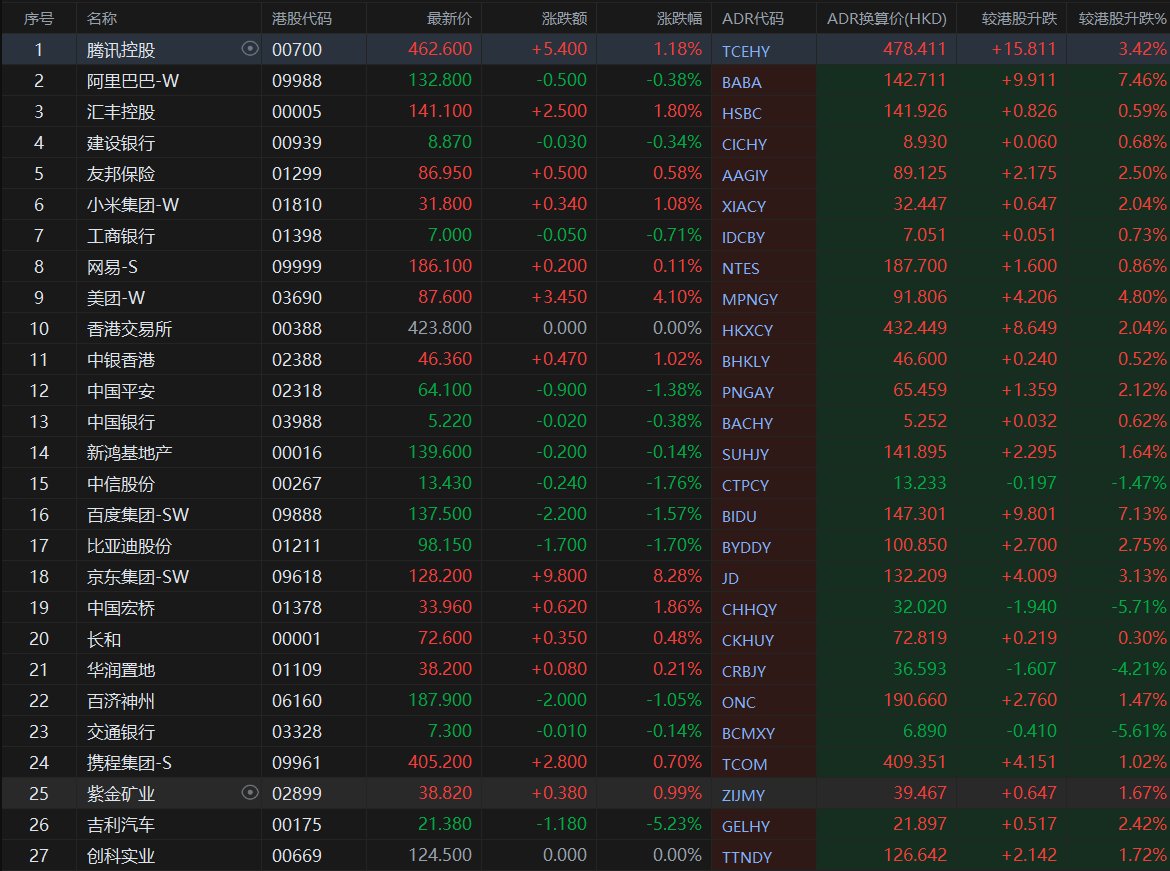Click the 名称 column header
1170x871 pixels.
102,19
